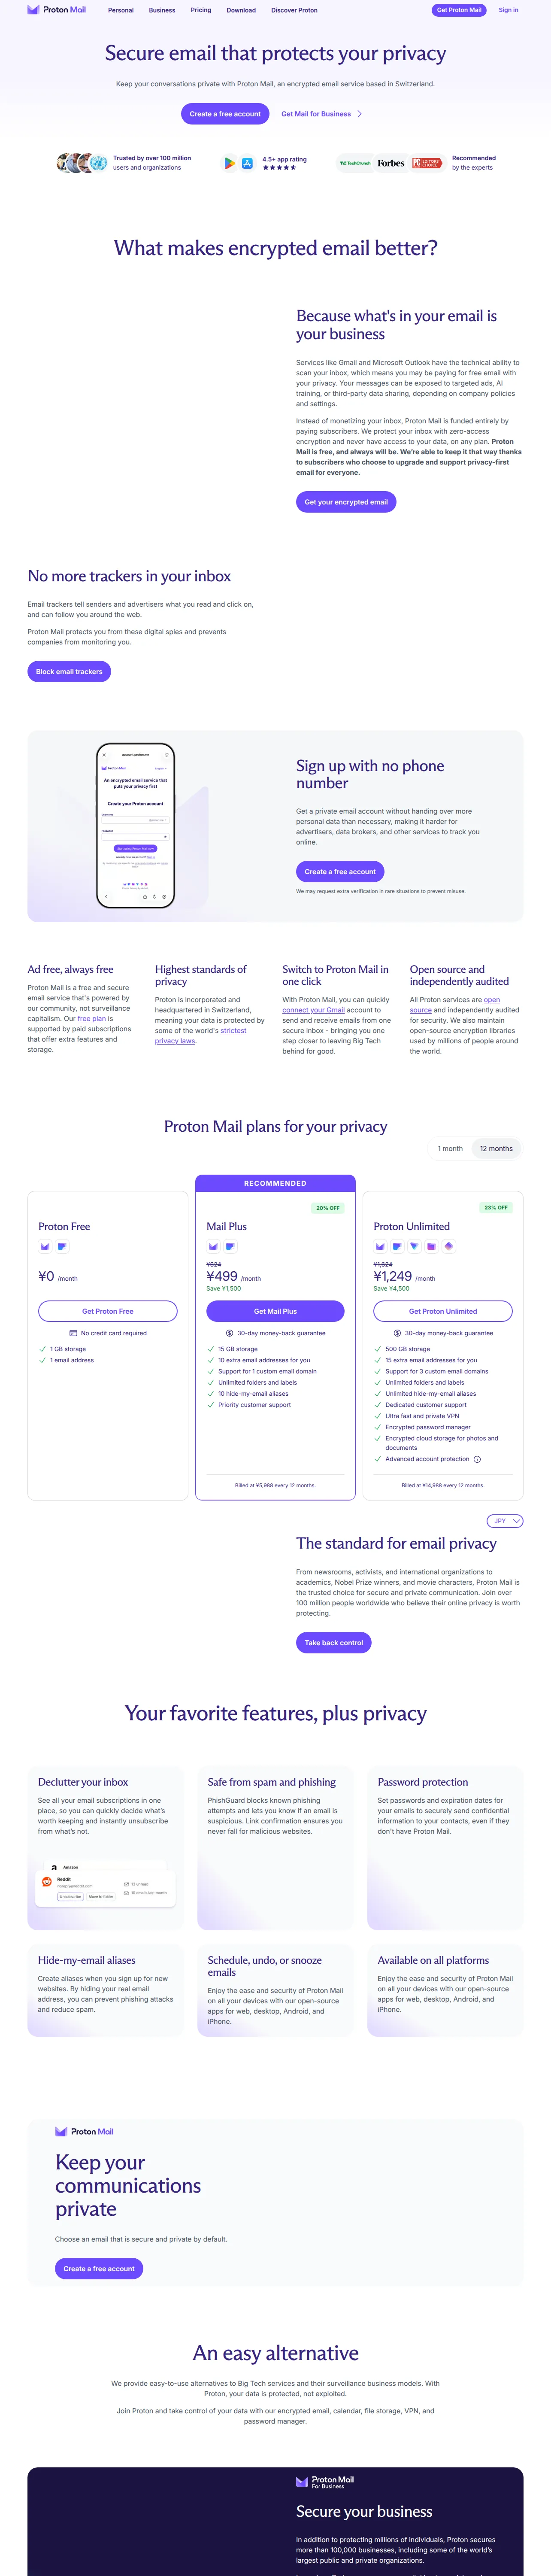Open the Pricing page from navigation
The height and width of the screenshot is (2576, 551).
201,10
